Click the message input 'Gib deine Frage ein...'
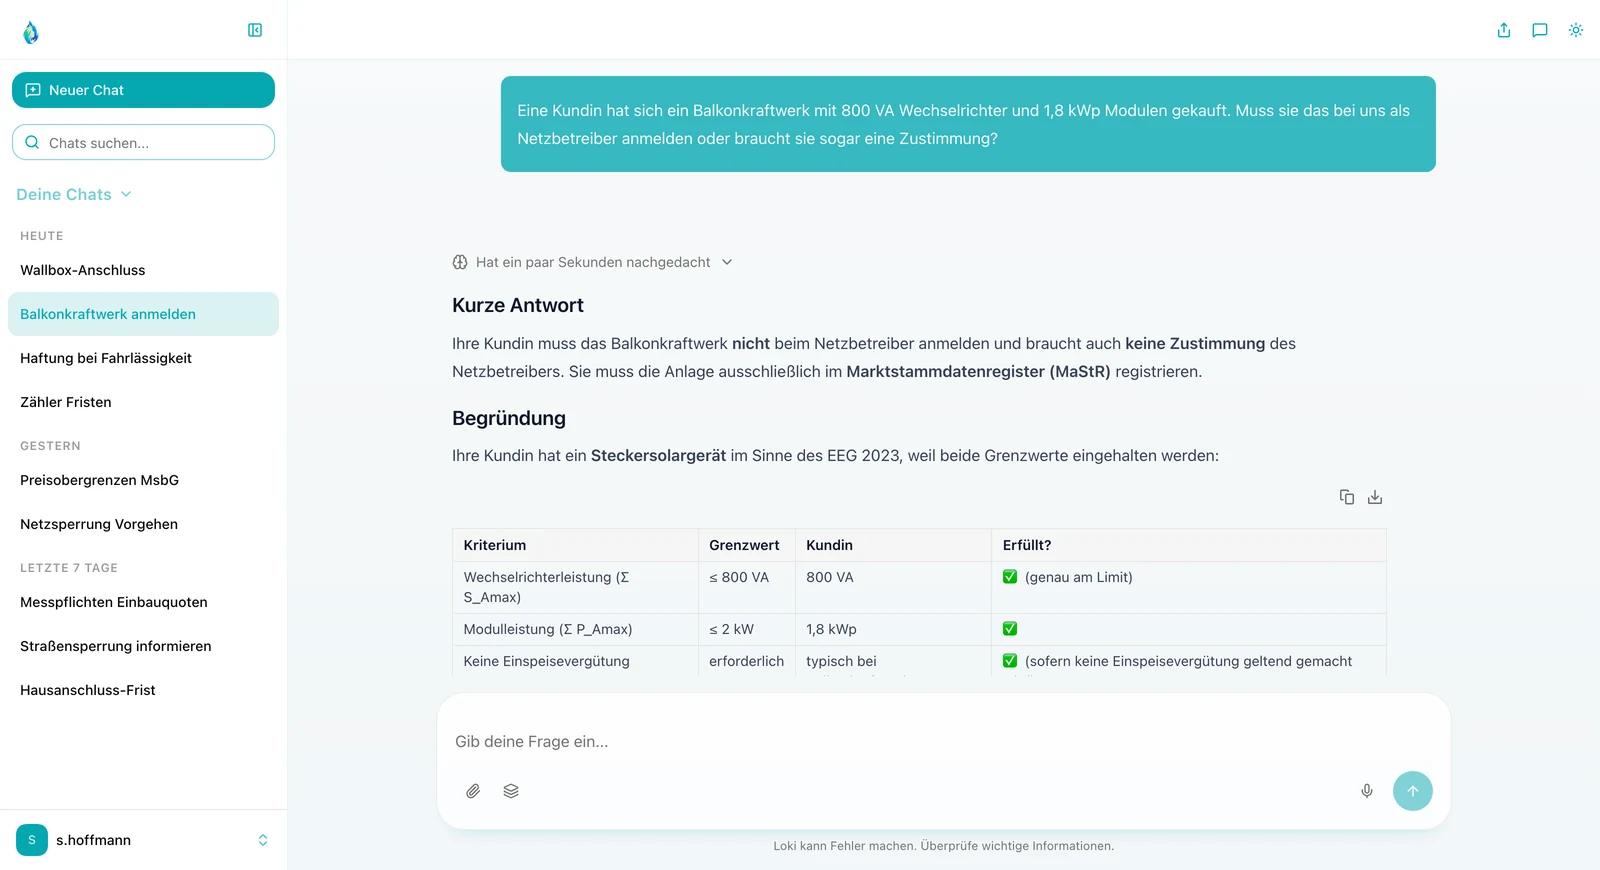1600x870 pixels. pos(943,741)
